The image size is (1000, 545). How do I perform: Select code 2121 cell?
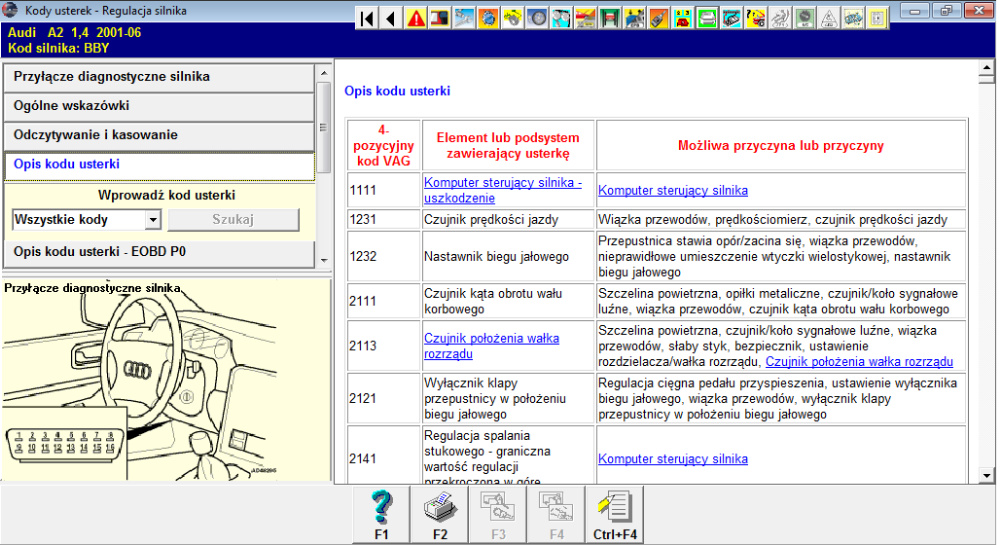[383, 398]
